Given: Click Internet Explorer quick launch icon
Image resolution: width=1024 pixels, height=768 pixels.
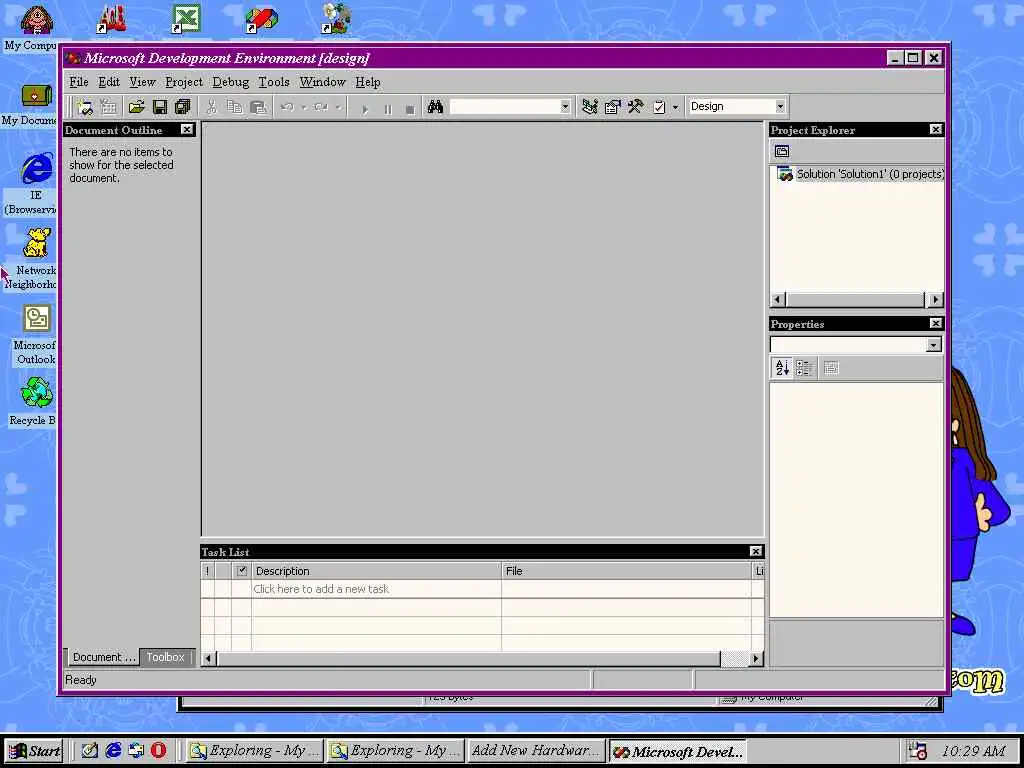Looking at the screenshot, I should 113,750.
